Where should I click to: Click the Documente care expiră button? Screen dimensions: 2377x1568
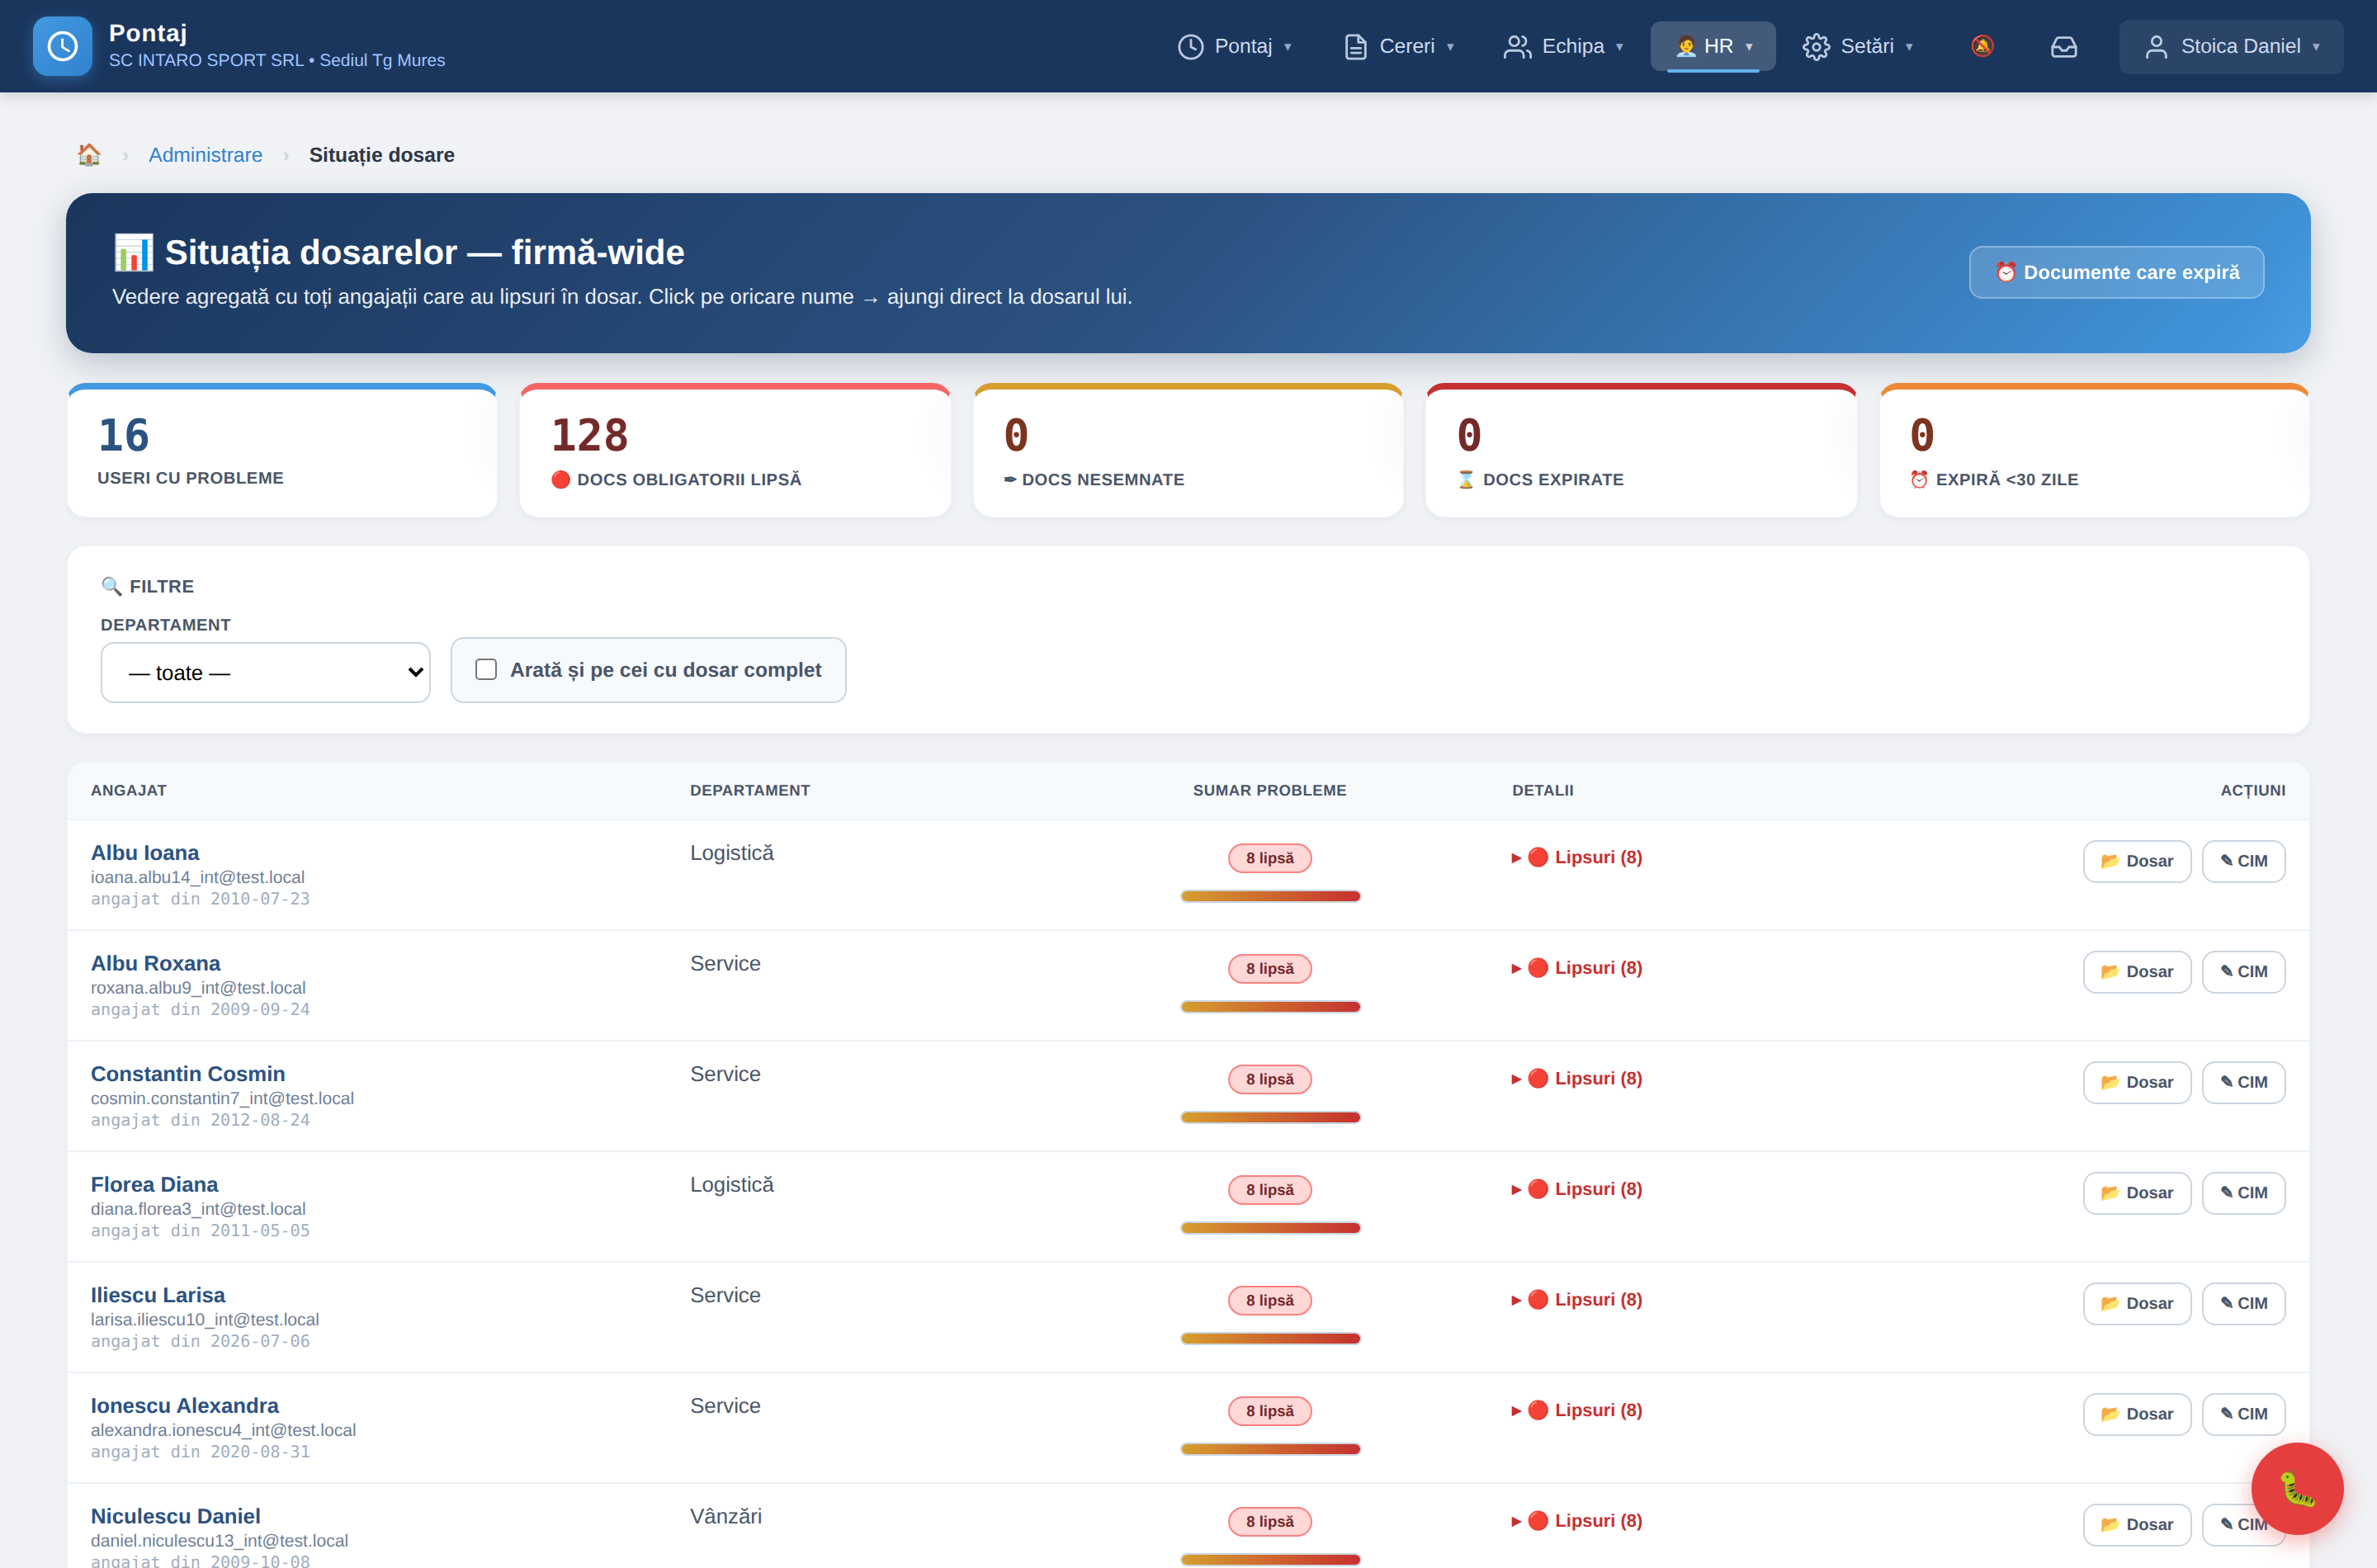coord(2116,272)
